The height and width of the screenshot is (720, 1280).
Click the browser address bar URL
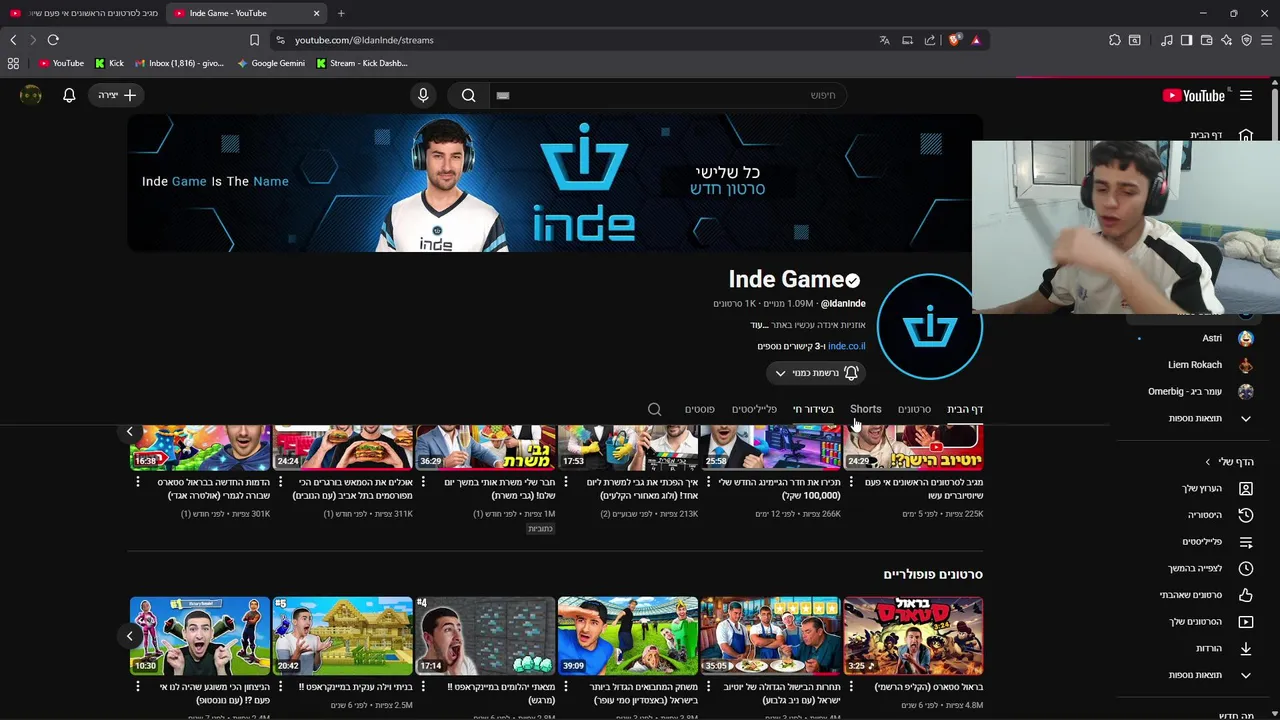tap(364, 40)
